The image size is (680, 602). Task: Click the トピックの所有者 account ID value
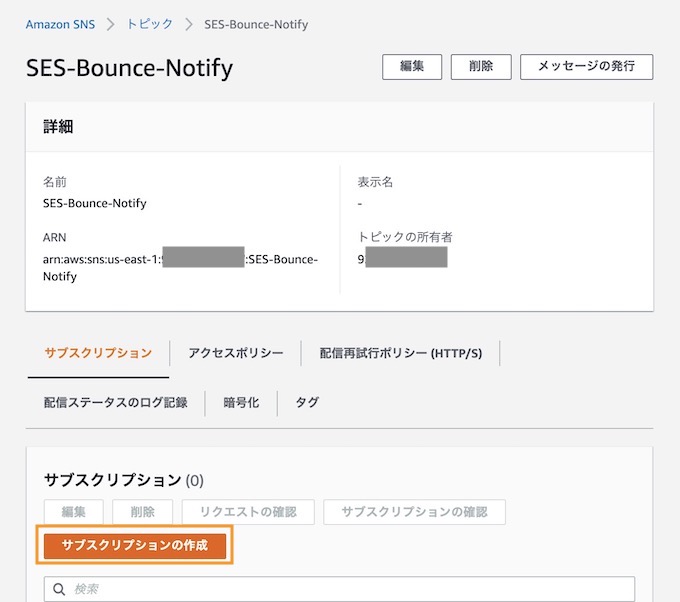tap(402, 258)
